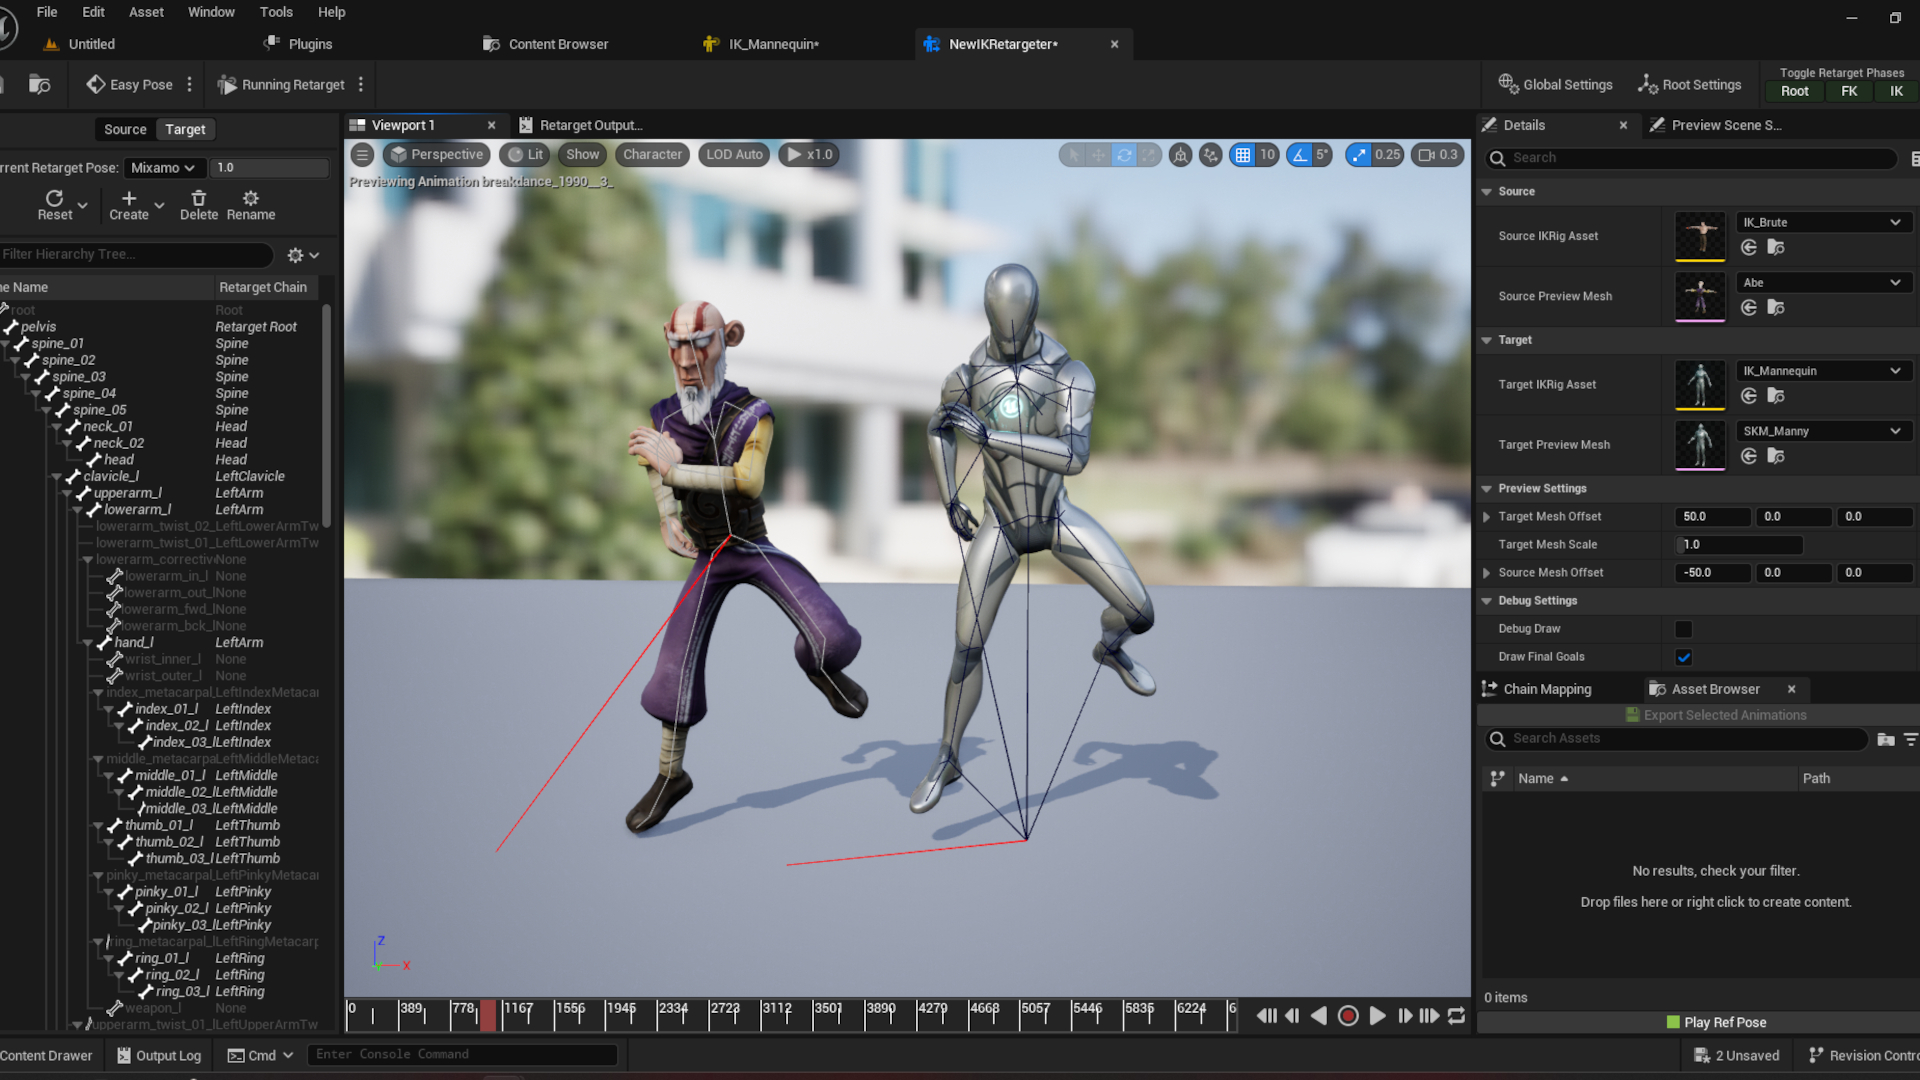Click the record animation button
This screenshot has height=1080, width=1920.
point(1347,1016)
